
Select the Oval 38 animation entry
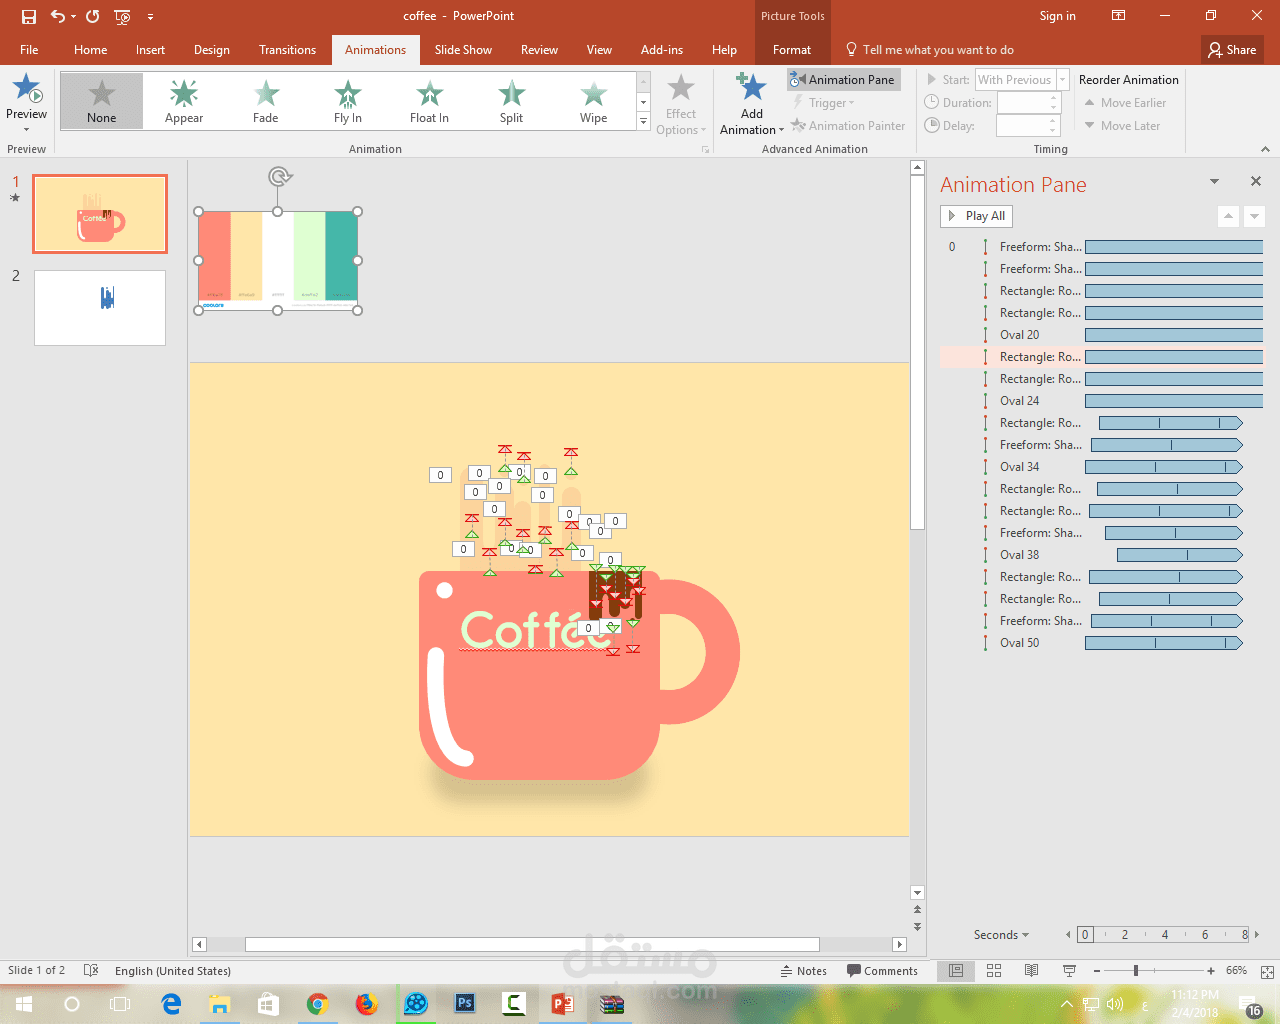[x=1102, y=555]
